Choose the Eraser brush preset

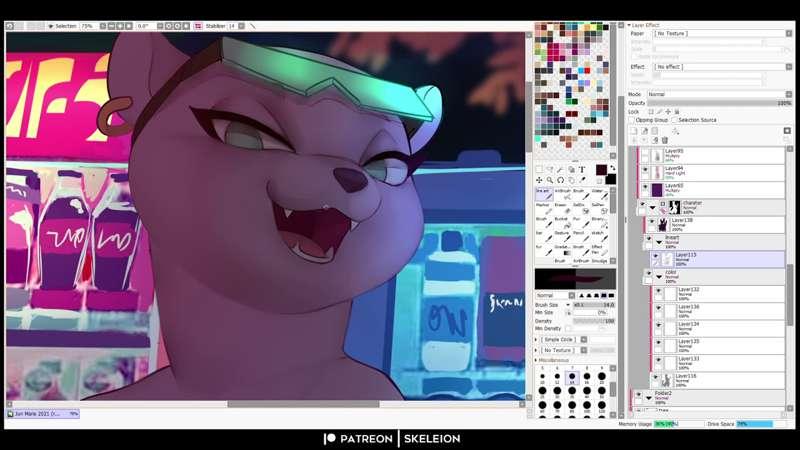coord(562,209)
